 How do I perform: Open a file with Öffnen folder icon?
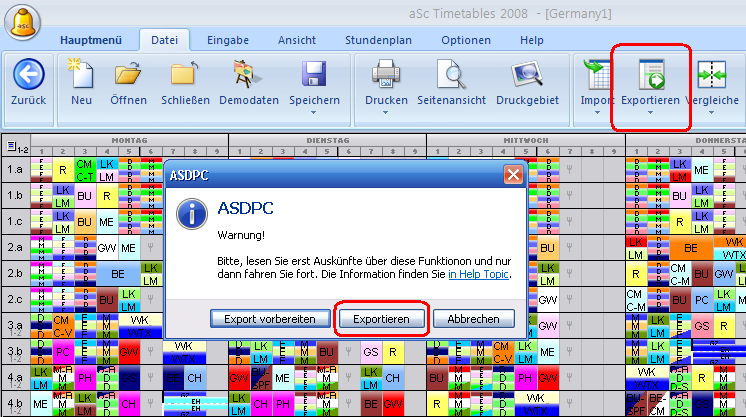128,74
